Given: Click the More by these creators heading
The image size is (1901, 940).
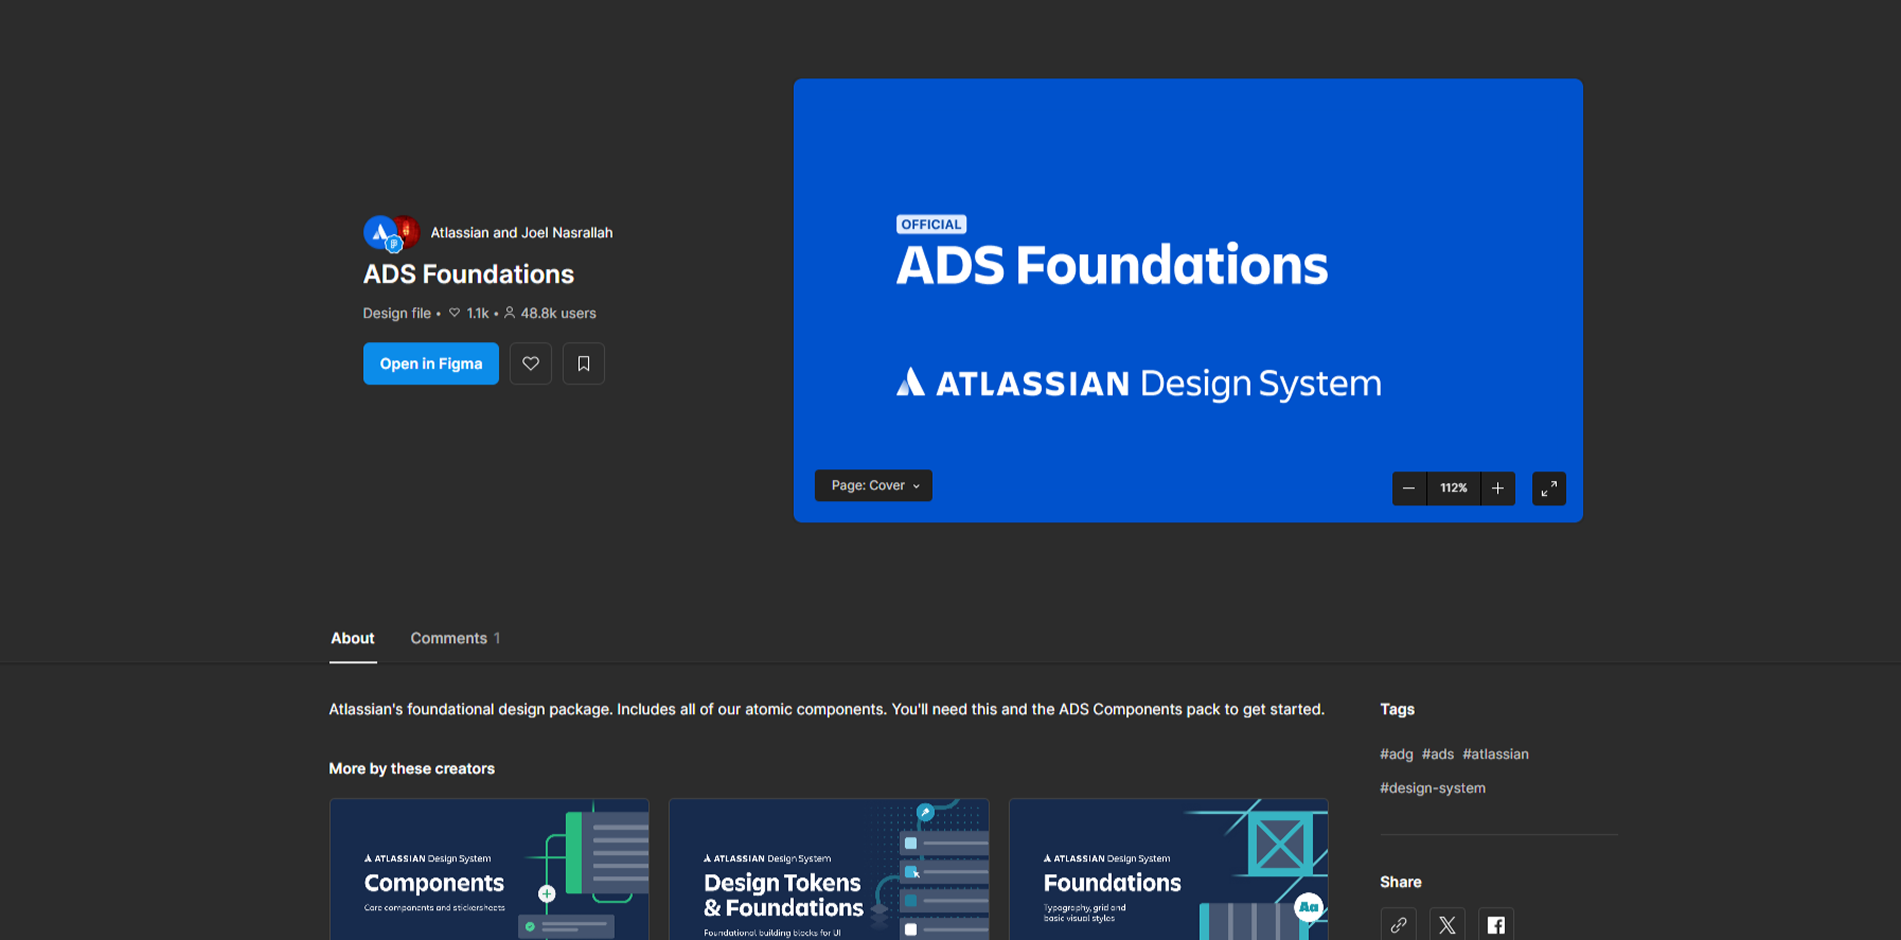Looking at the screenshot, I should [x=412, y=769].
